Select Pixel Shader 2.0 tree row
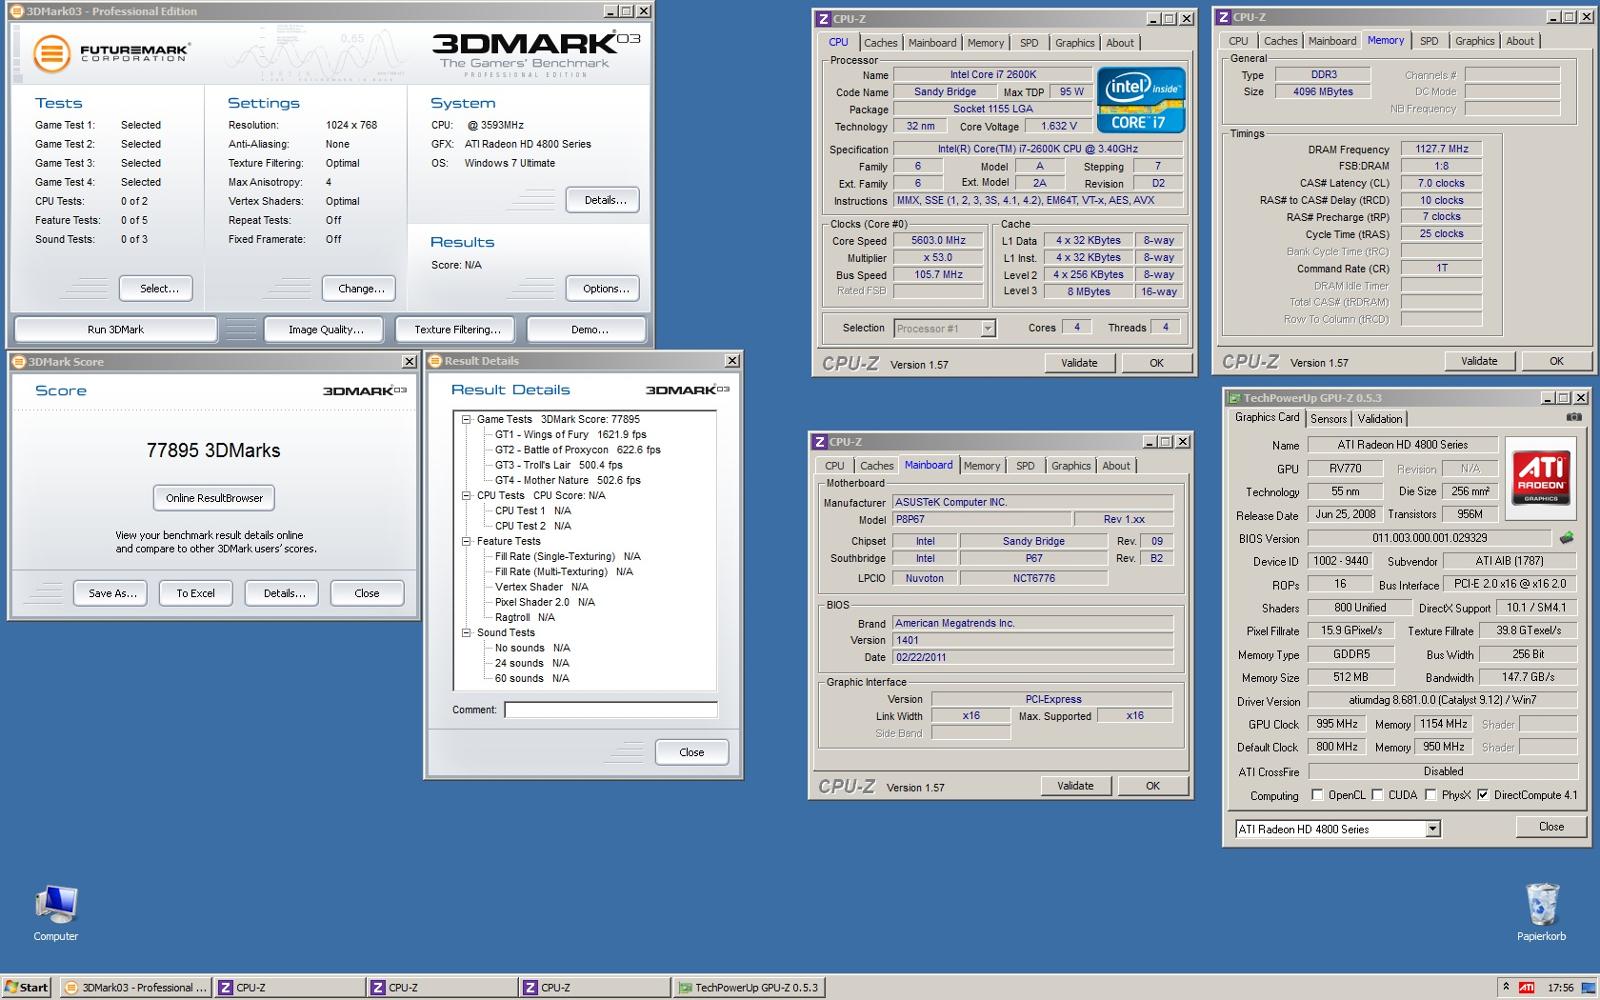The width and height of the screenshot is (1600, 1000). click(545, 602)
